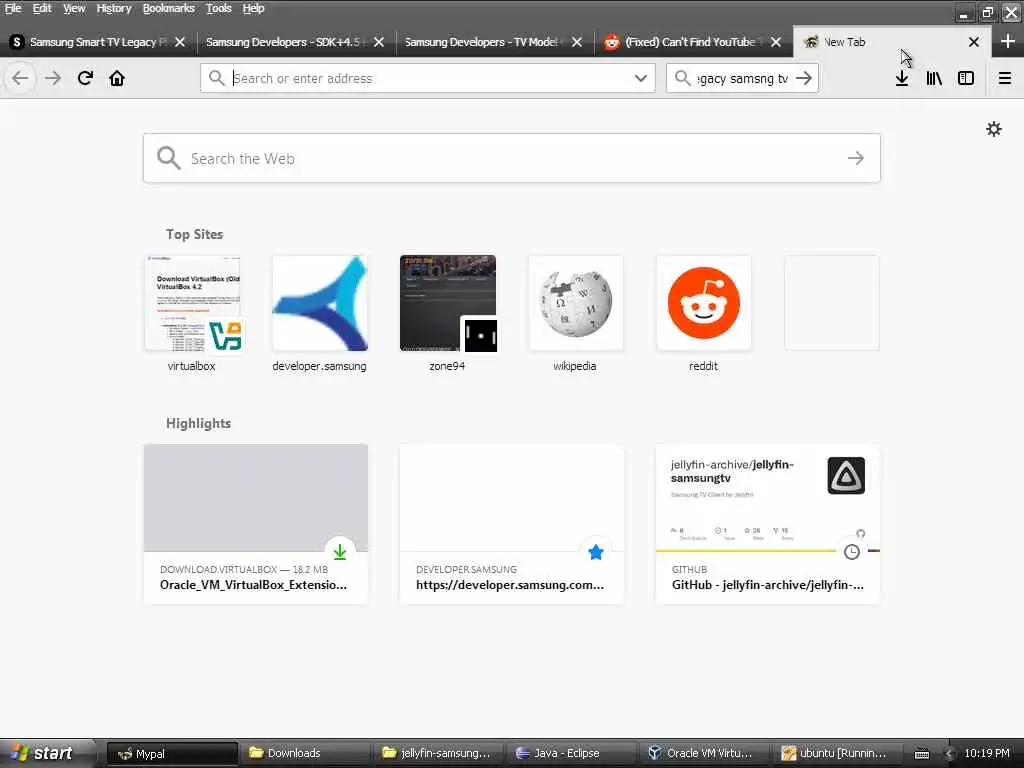Switch to Mypal taskbar button

172,754
